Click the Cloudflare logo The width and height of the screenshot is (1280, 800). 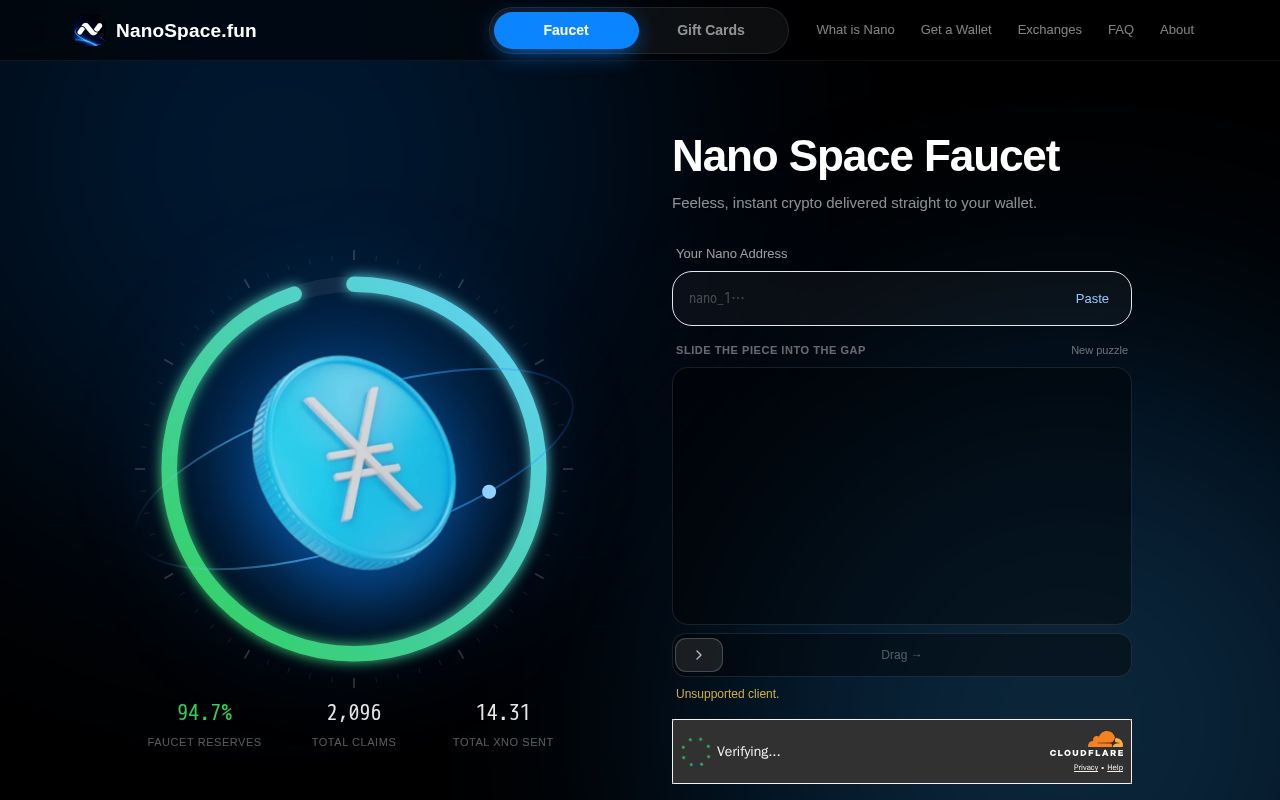(1087, 744)
